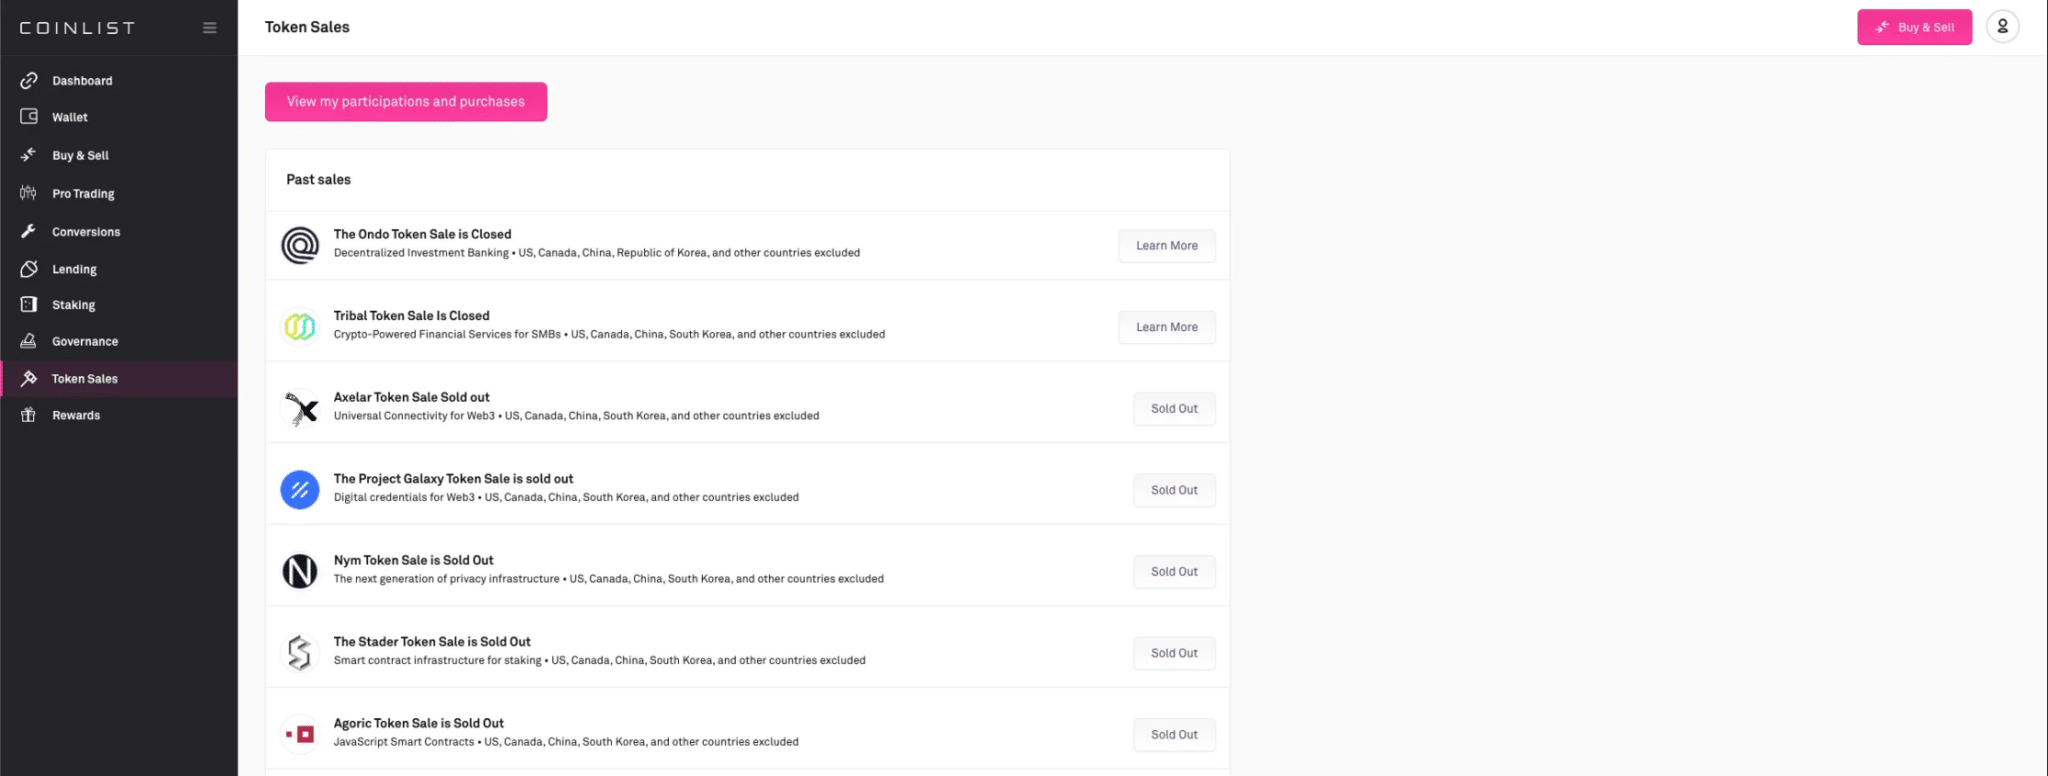This screenshot has height=776, width=2048.
Task: Open Governance in the sidebar
Action: (85, 342)
